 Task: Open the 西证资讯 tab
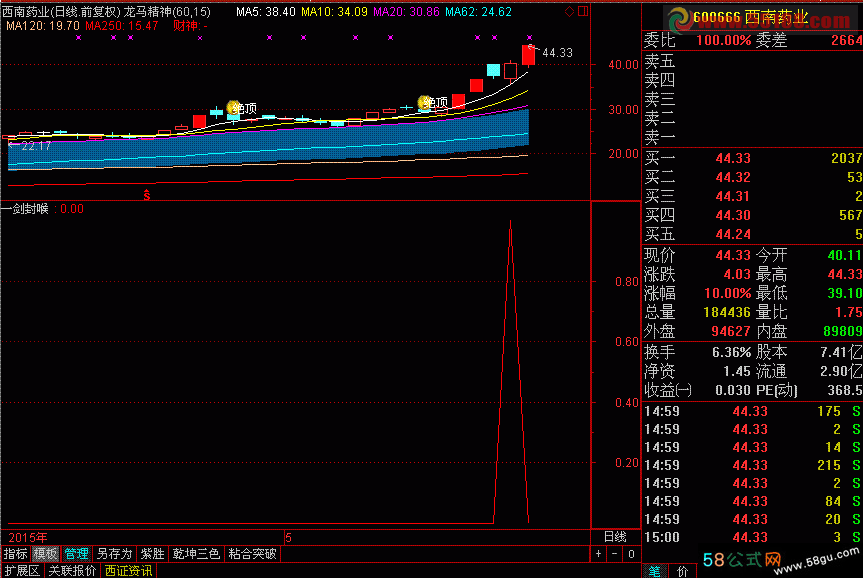[x=128, y=571]
